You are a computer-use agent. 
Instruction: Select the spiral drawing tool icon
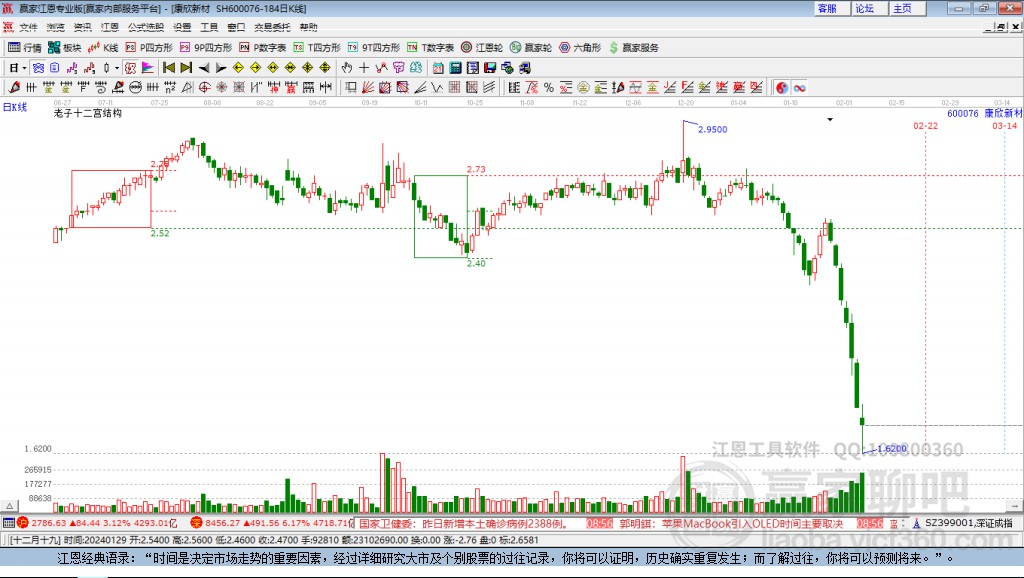click(101, 88)
